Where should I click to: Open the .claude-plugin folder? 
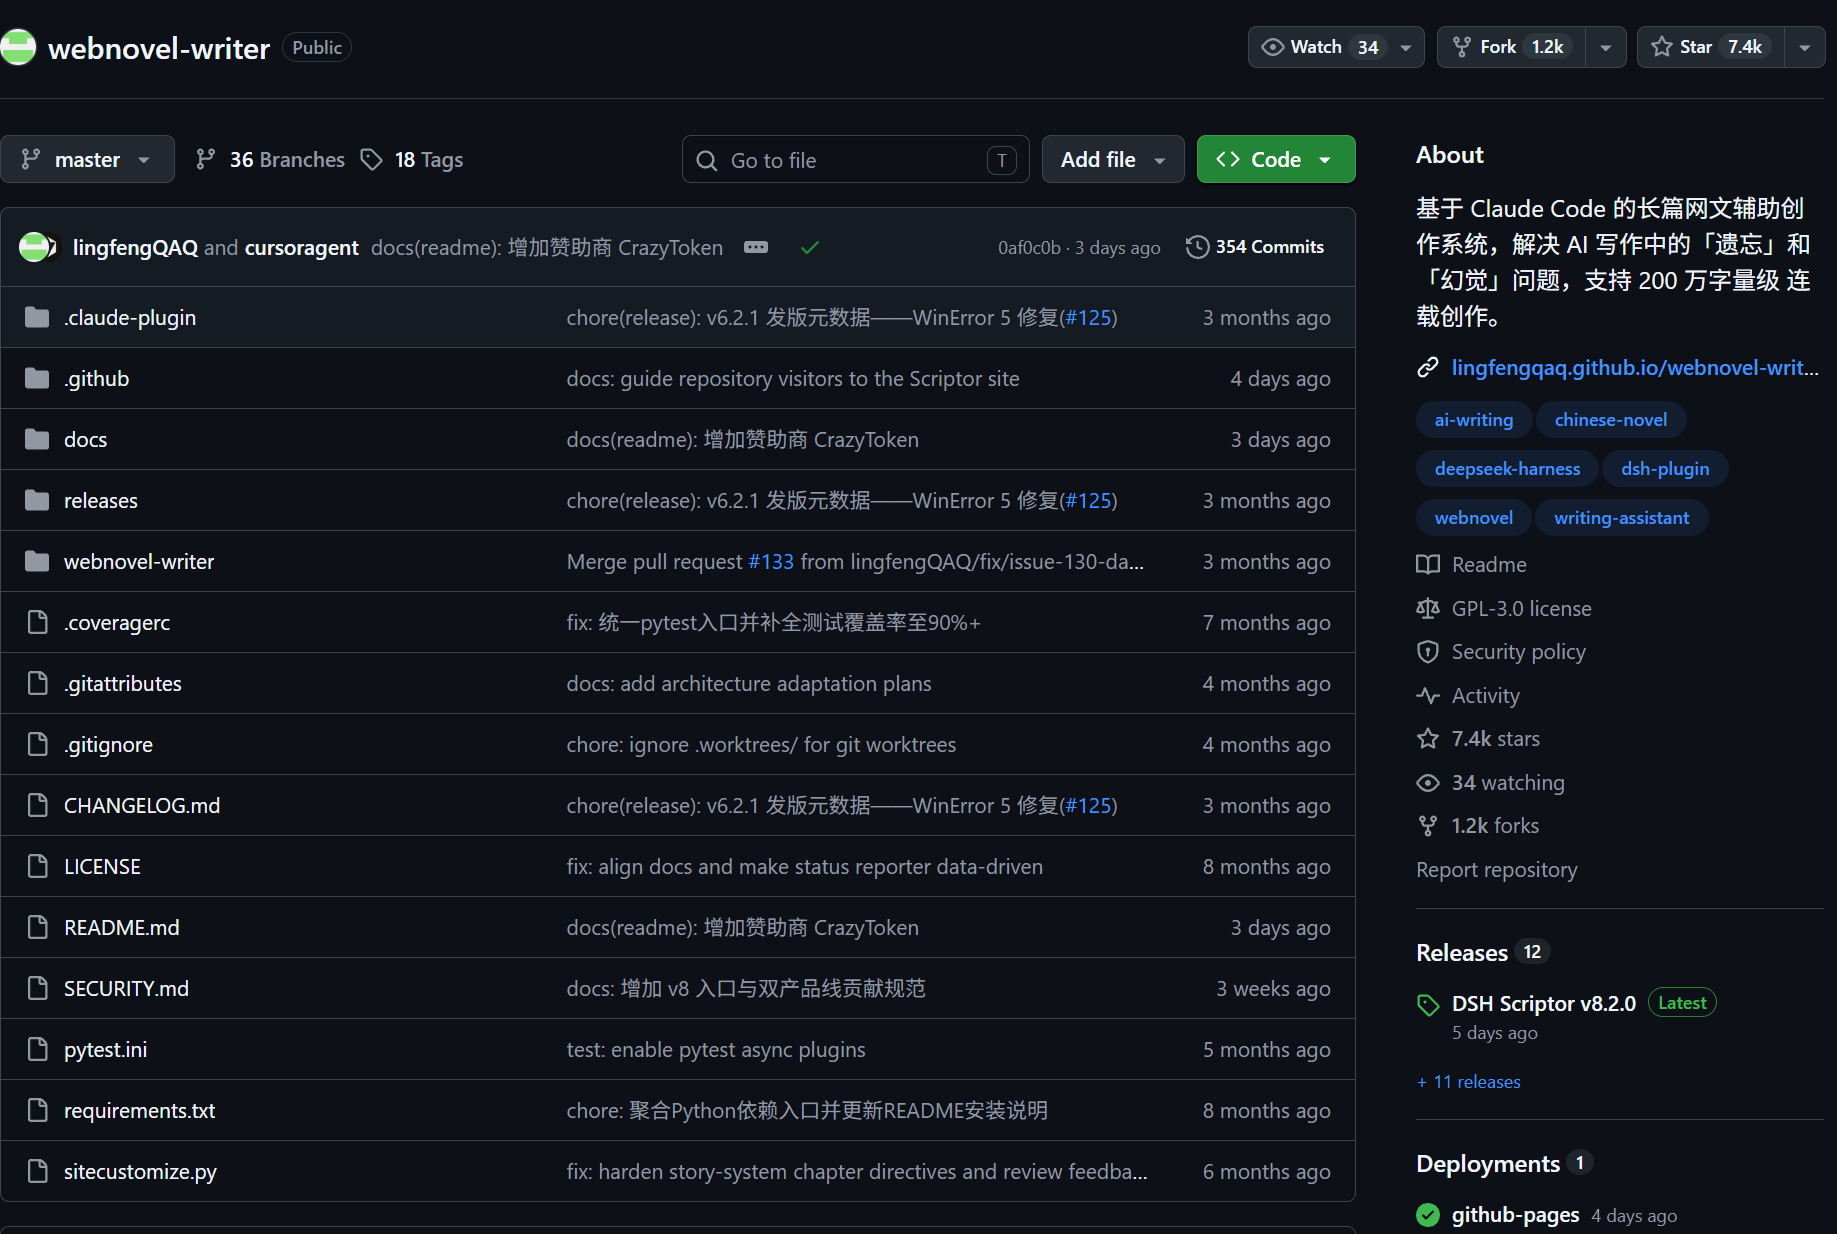point(130,318)
